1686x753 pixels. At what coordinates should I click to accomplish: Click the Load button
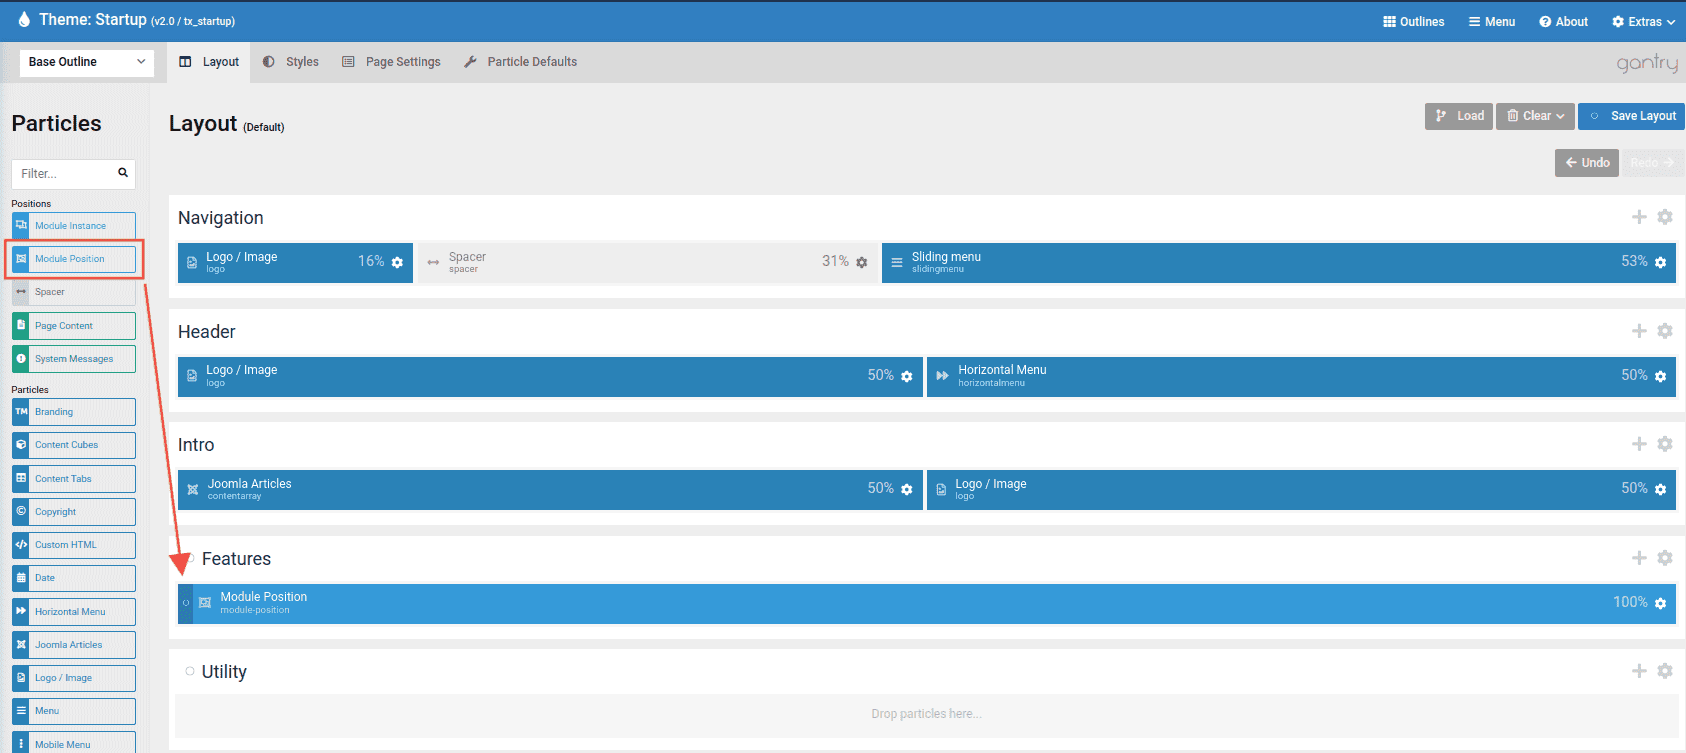(x=1459, y=116)
